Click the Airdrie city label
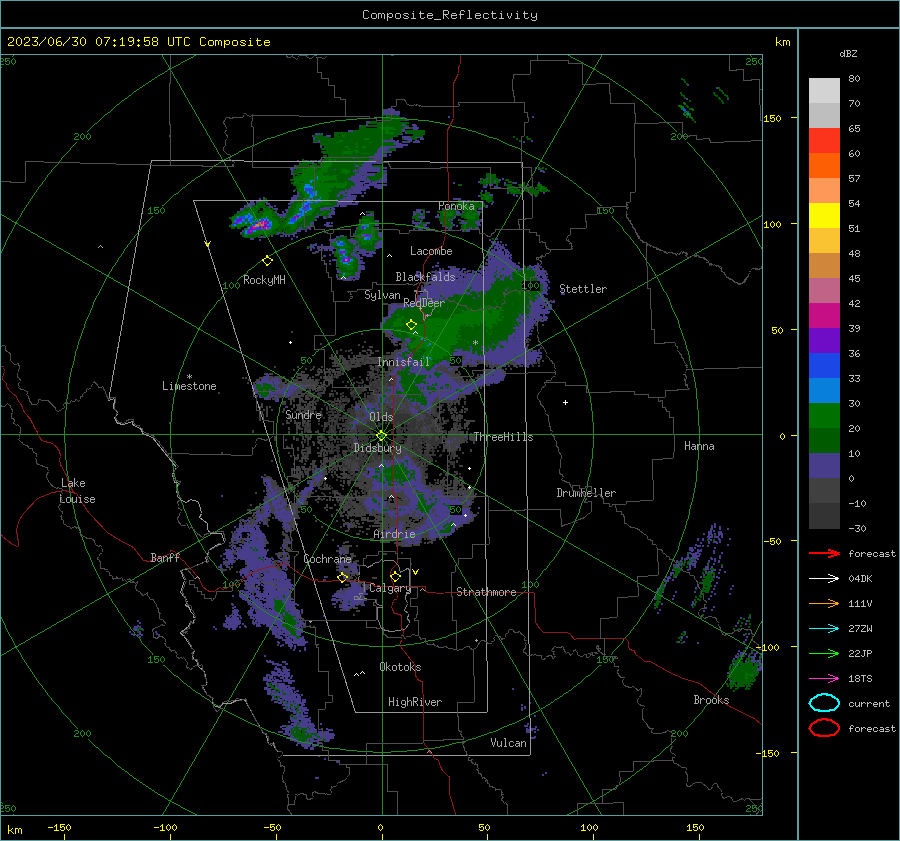This screenshot has width=900, height=841. coord(394,534)
